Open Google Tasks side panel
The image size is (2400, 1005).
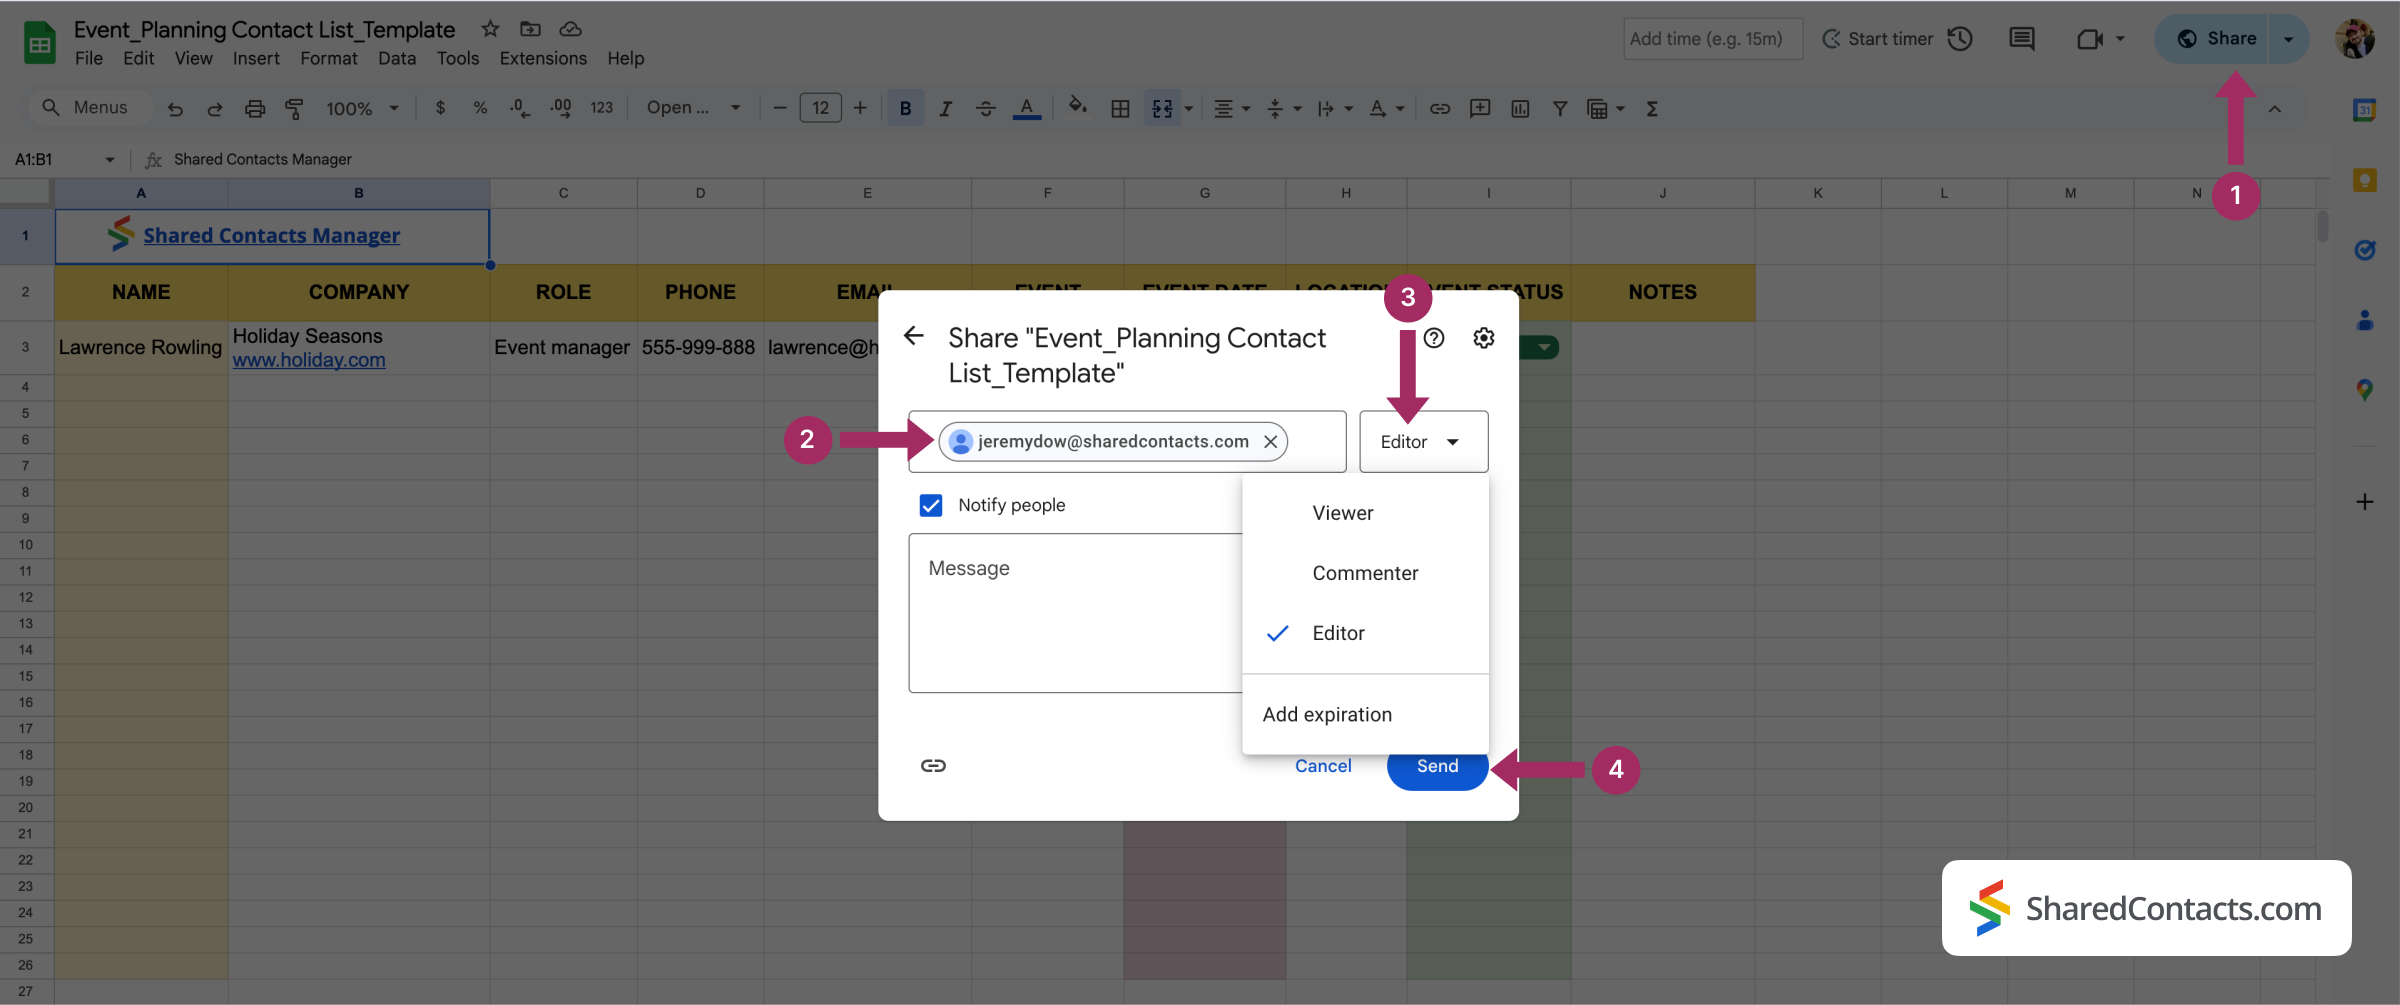click(x=2364, y=250)
